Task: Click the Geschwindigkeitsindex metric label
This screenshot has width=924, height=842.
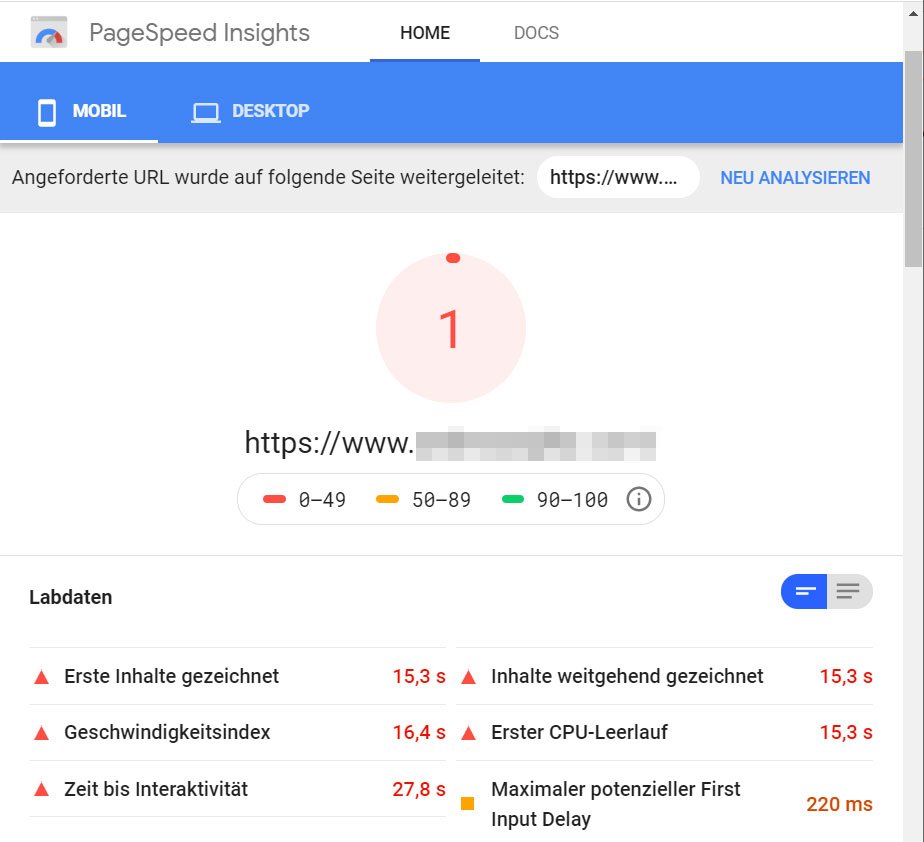Action: coord(167,732)
